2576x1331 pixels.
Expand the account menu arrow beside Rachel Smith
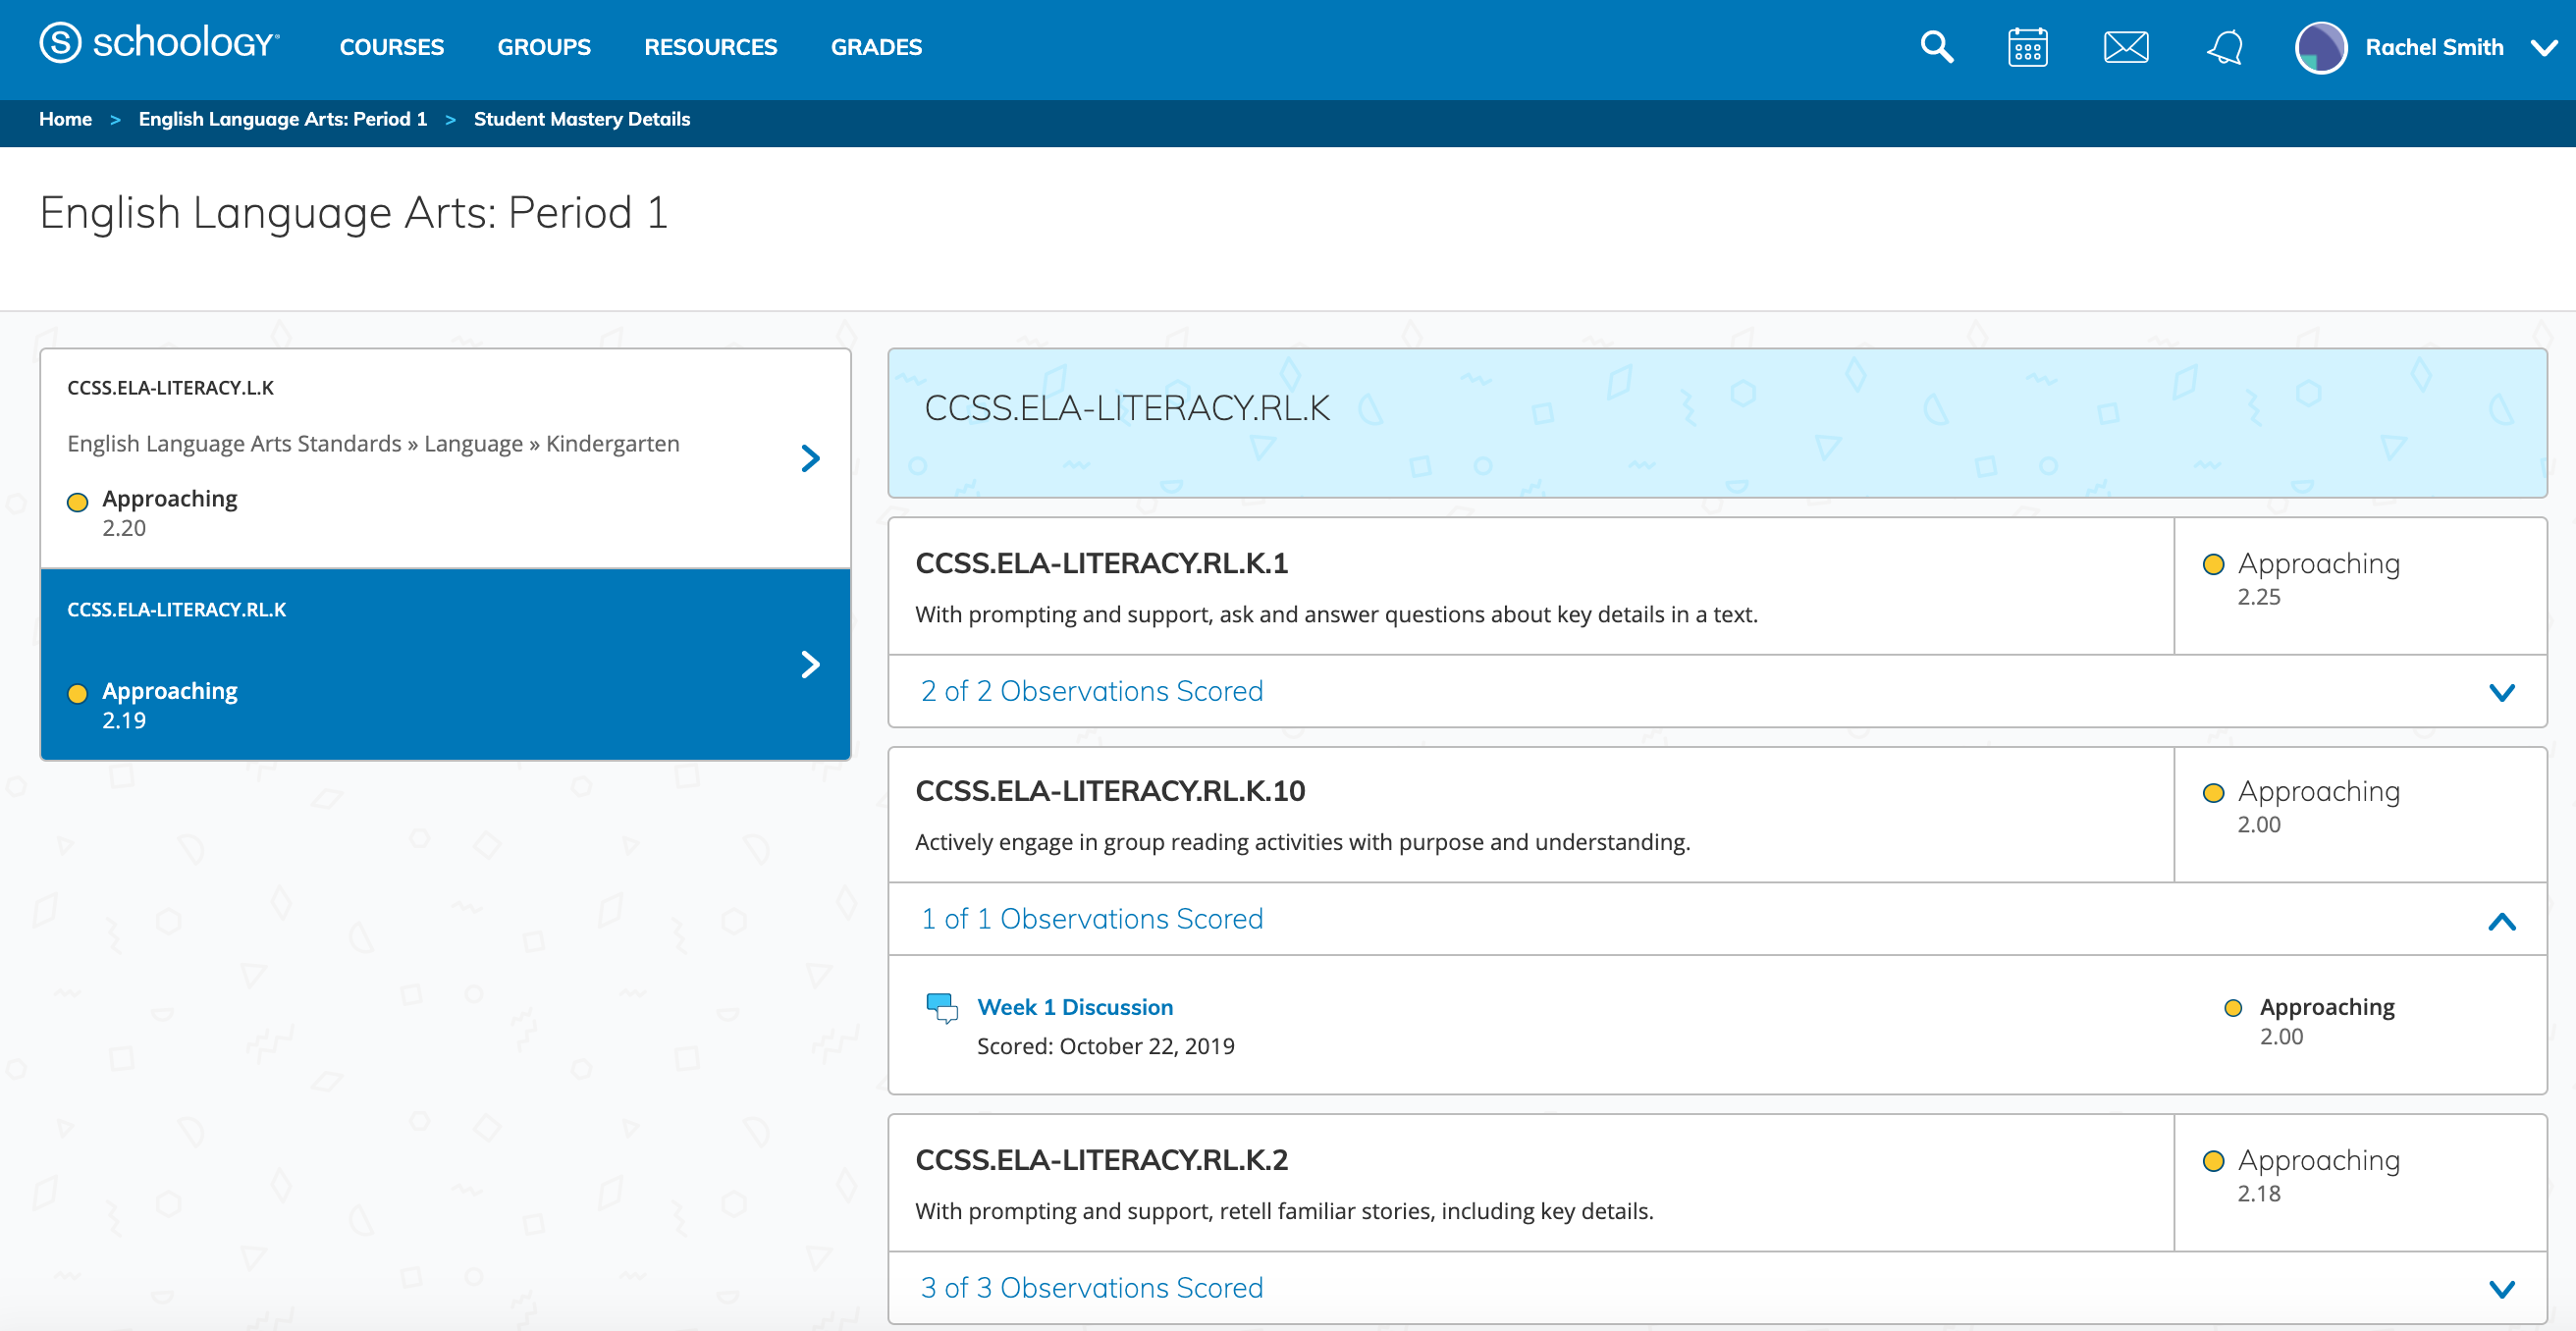pyautogui.click(x=2544, y=48)
